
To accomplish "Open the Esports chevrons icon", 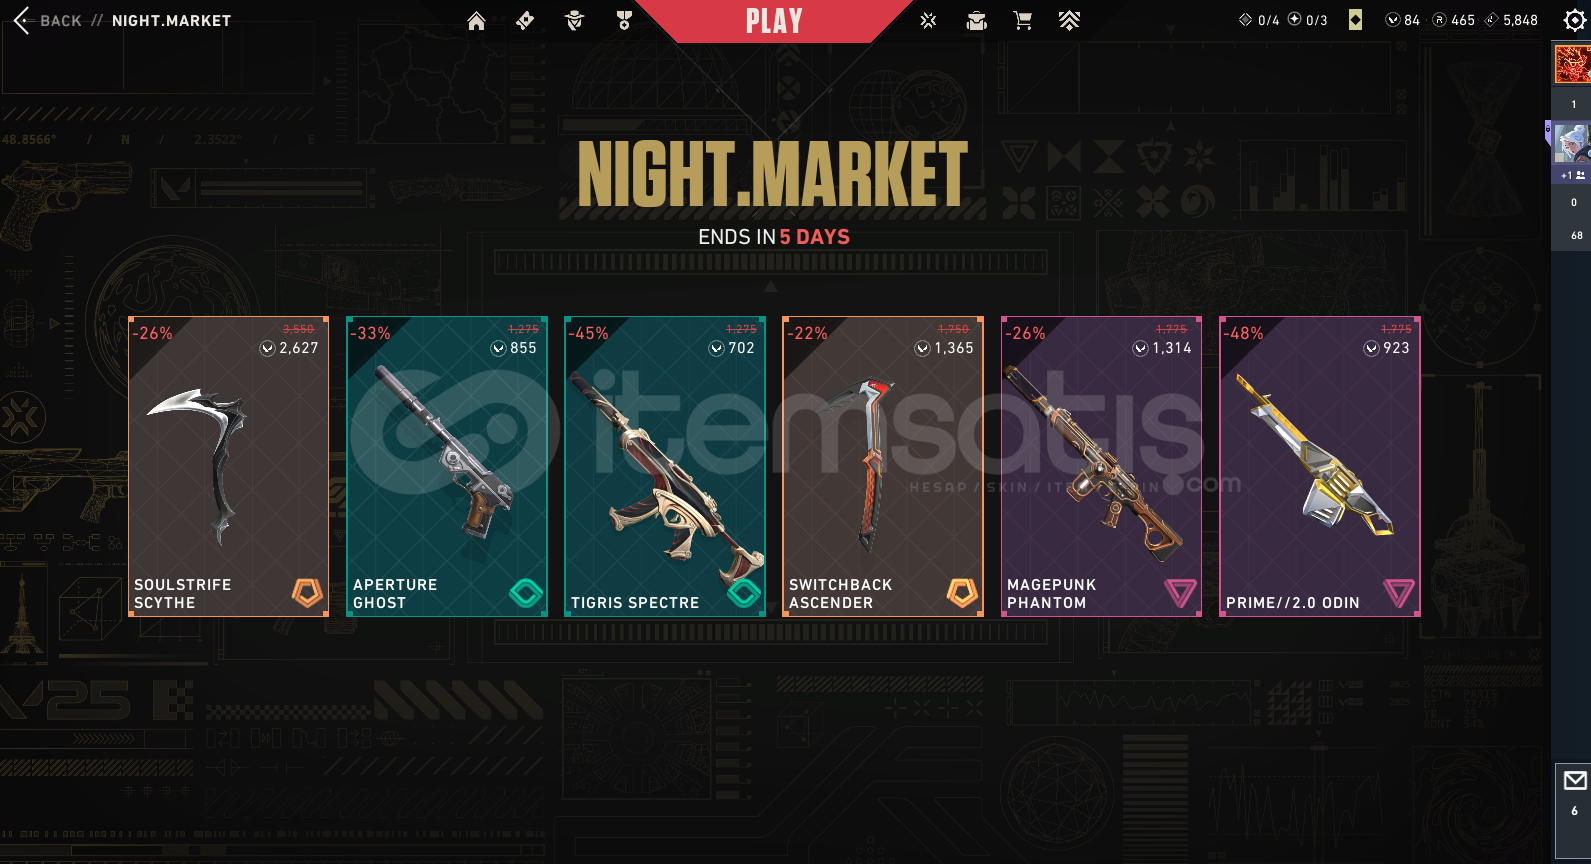I will pyautogui.click(x=1069, y=21).
